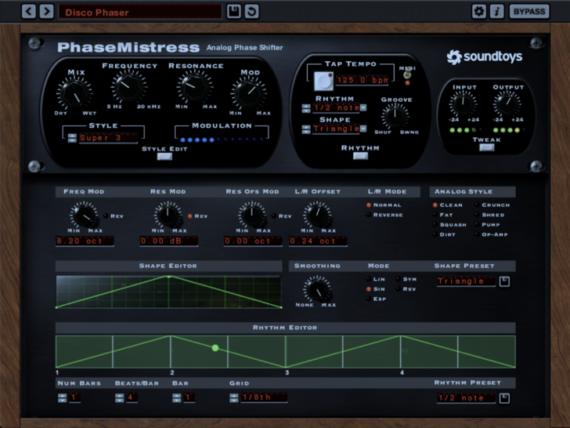Viewport: 570px width, 428px height.
Task: Click the Frequency knob
Action: point(129,87)
